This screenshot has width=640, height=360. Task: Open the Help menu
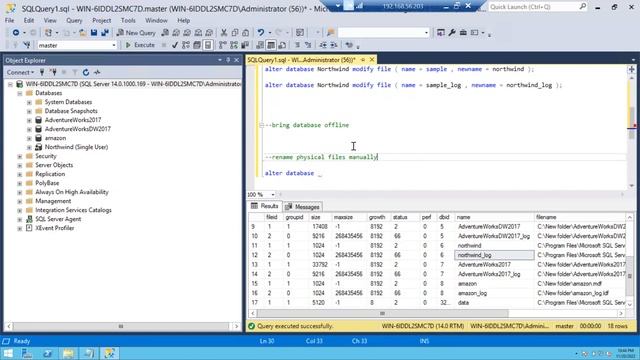click(x=183, y=20)
